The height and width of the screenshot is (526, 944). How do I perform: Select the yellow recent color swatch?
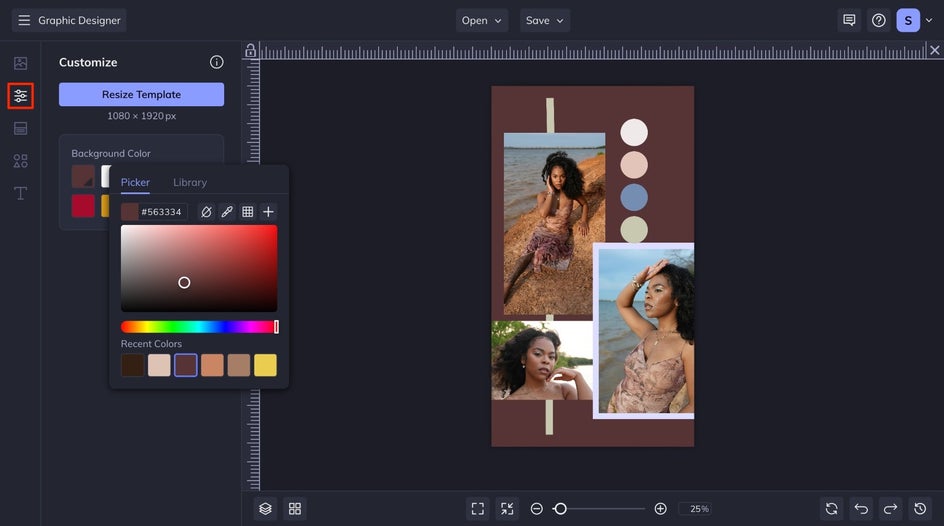[x=266, y=365]
